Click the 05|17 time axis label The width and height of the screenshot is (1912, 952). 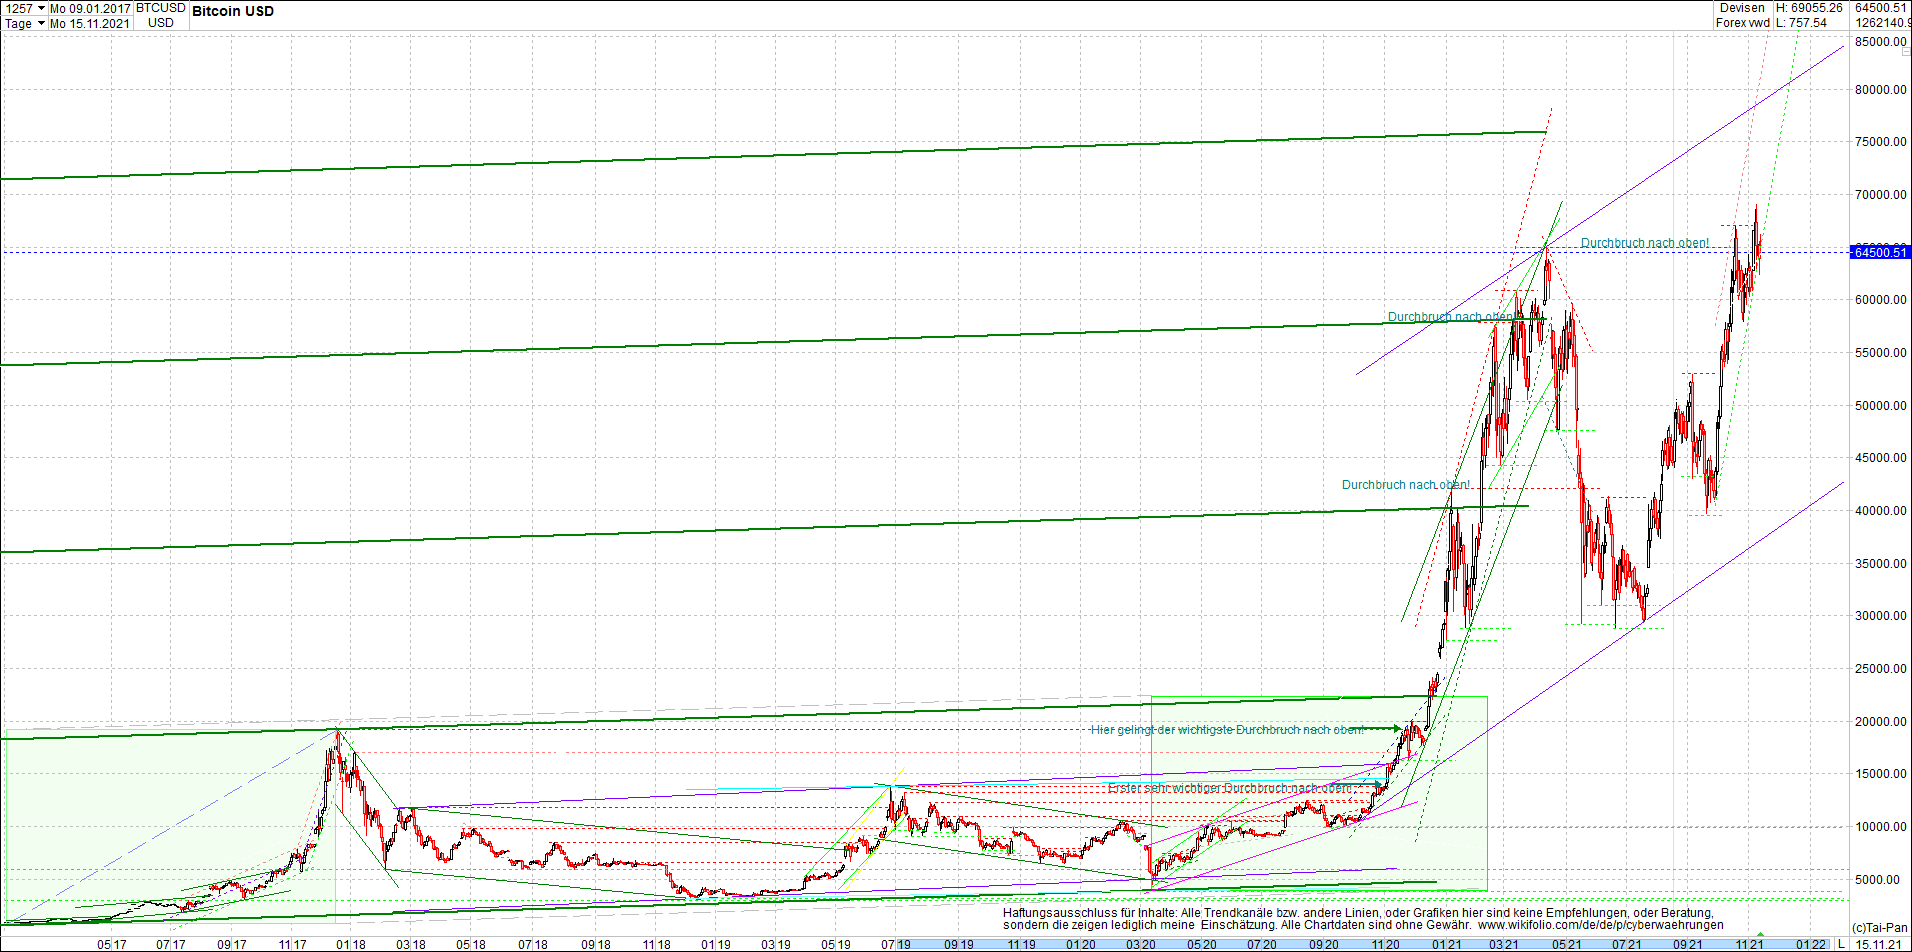112,944
